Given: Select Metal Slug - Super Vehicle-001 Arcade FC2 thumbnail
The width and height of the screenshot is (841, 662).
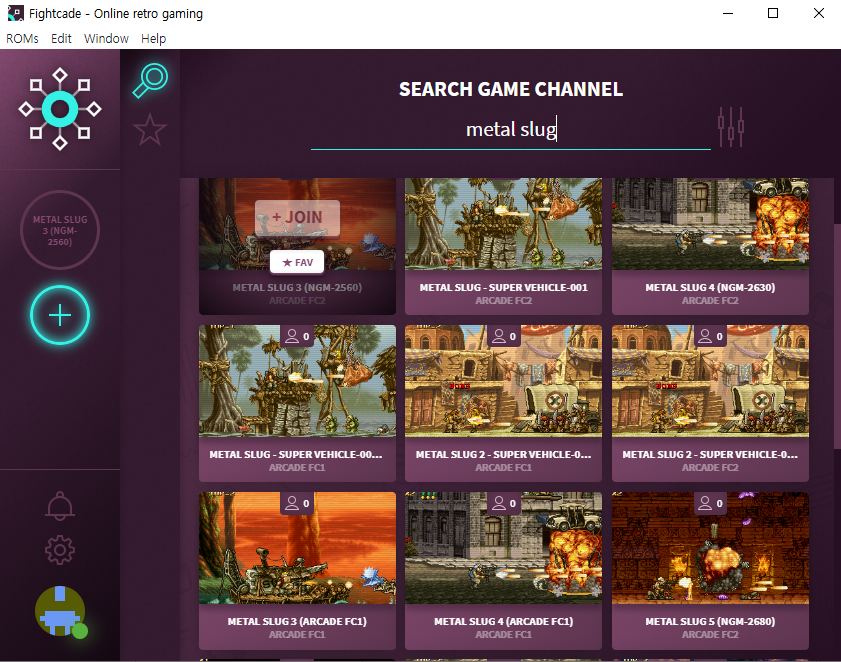Looking at the screenshot, I should [x=503, y=224].
